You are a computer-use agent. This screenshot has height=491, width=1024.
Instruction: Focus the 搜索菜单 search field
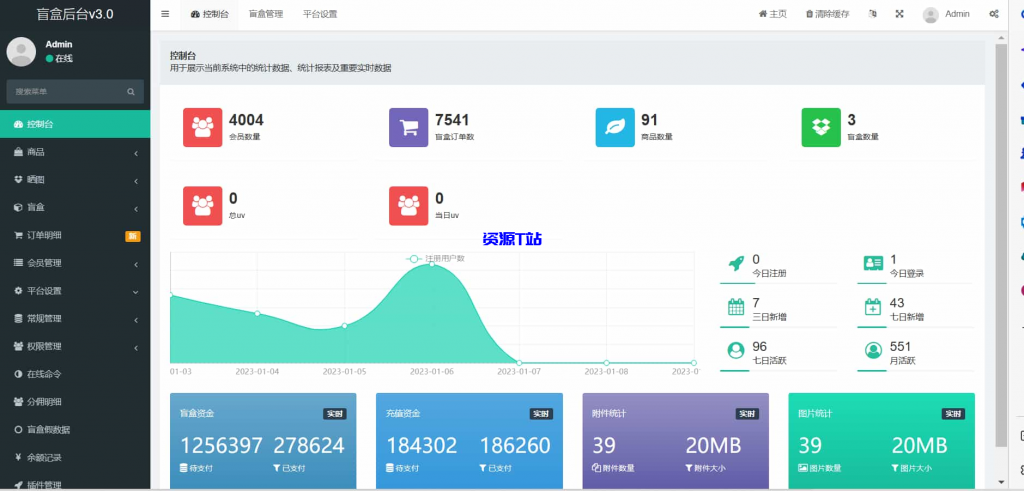[65, 92]
